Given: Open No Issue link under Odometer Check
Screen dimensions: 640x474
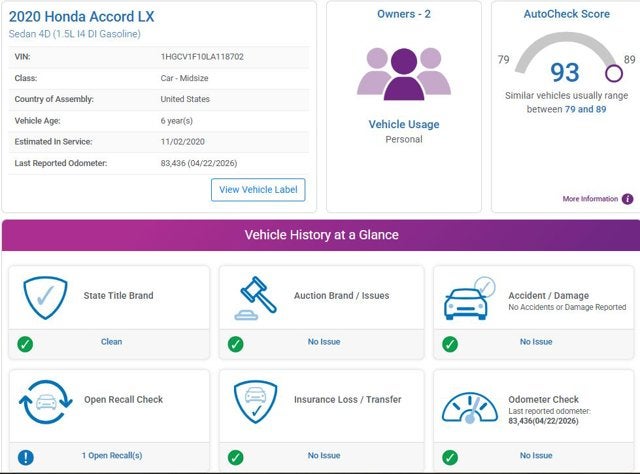Looking at the screenshot, I should click(536, 455).
